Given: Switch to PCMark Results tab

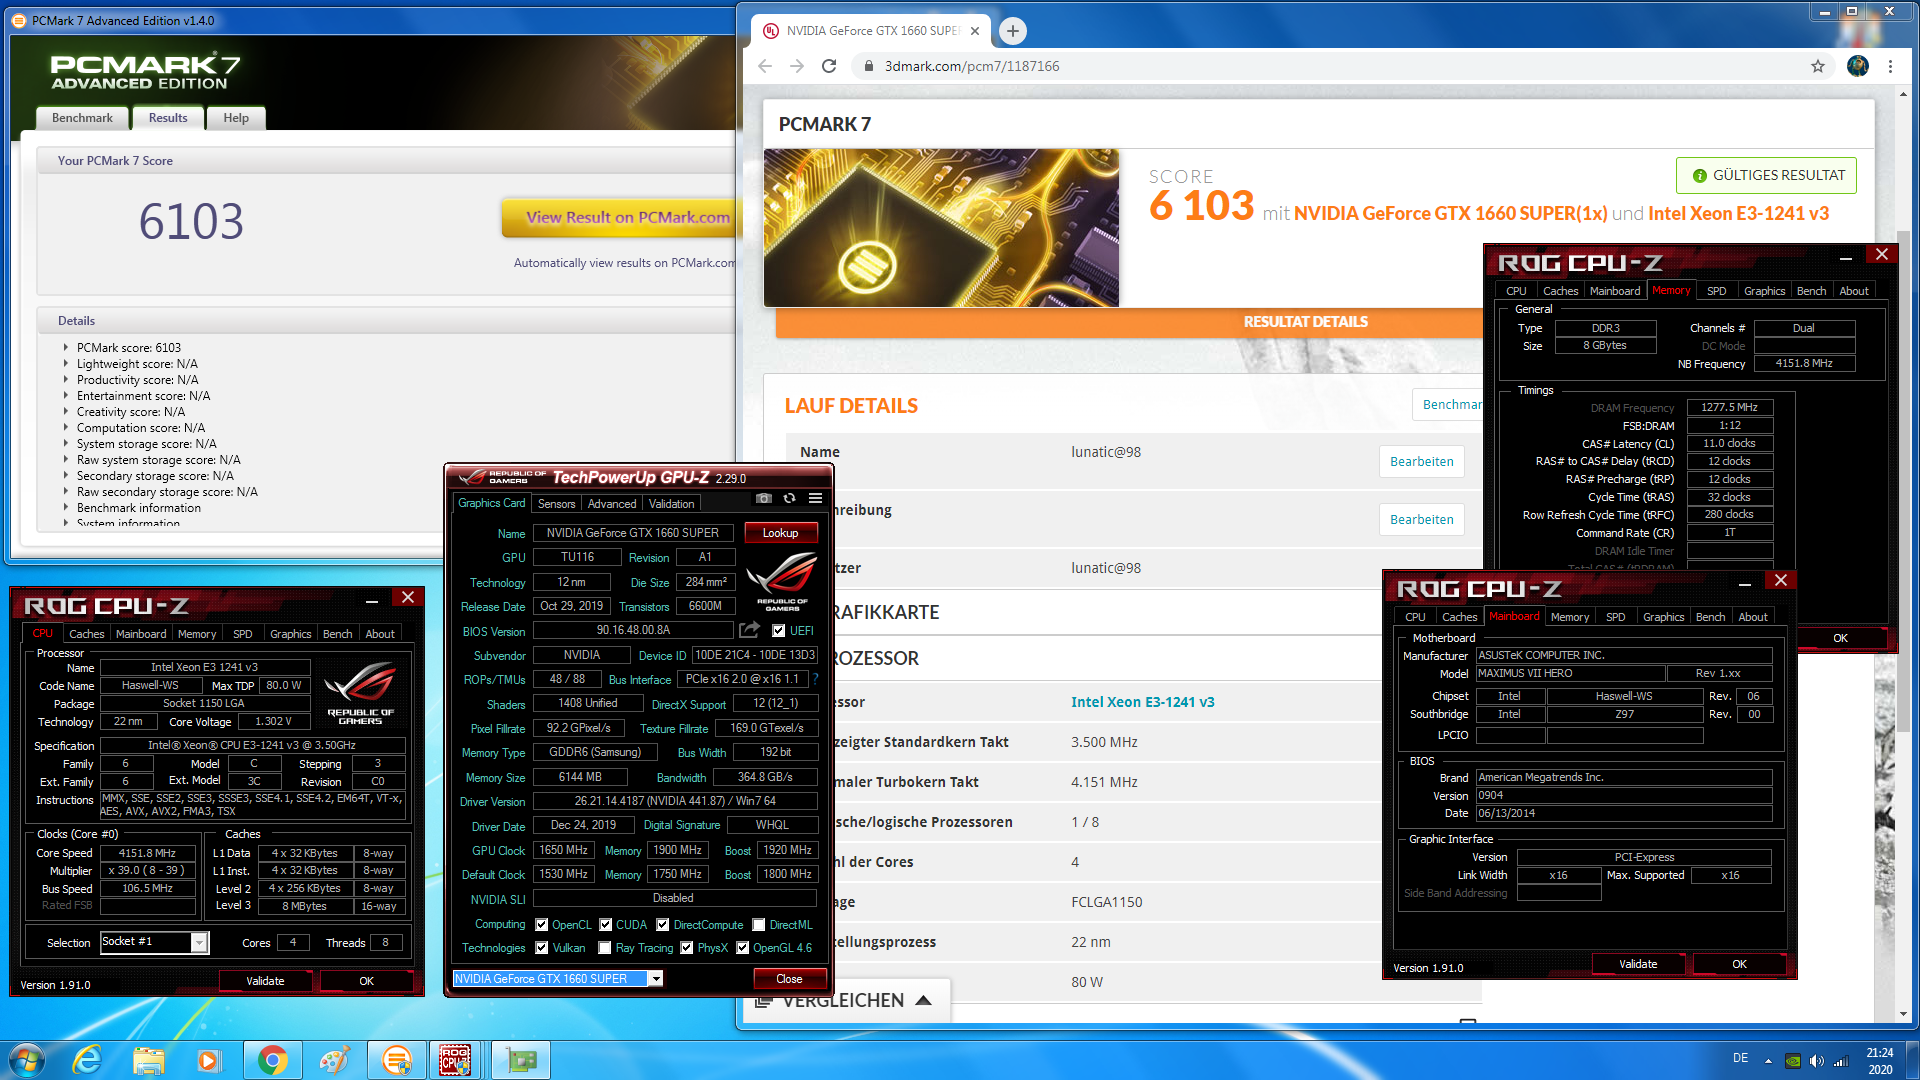Looking at the screenshot, I should pos(168,118).
